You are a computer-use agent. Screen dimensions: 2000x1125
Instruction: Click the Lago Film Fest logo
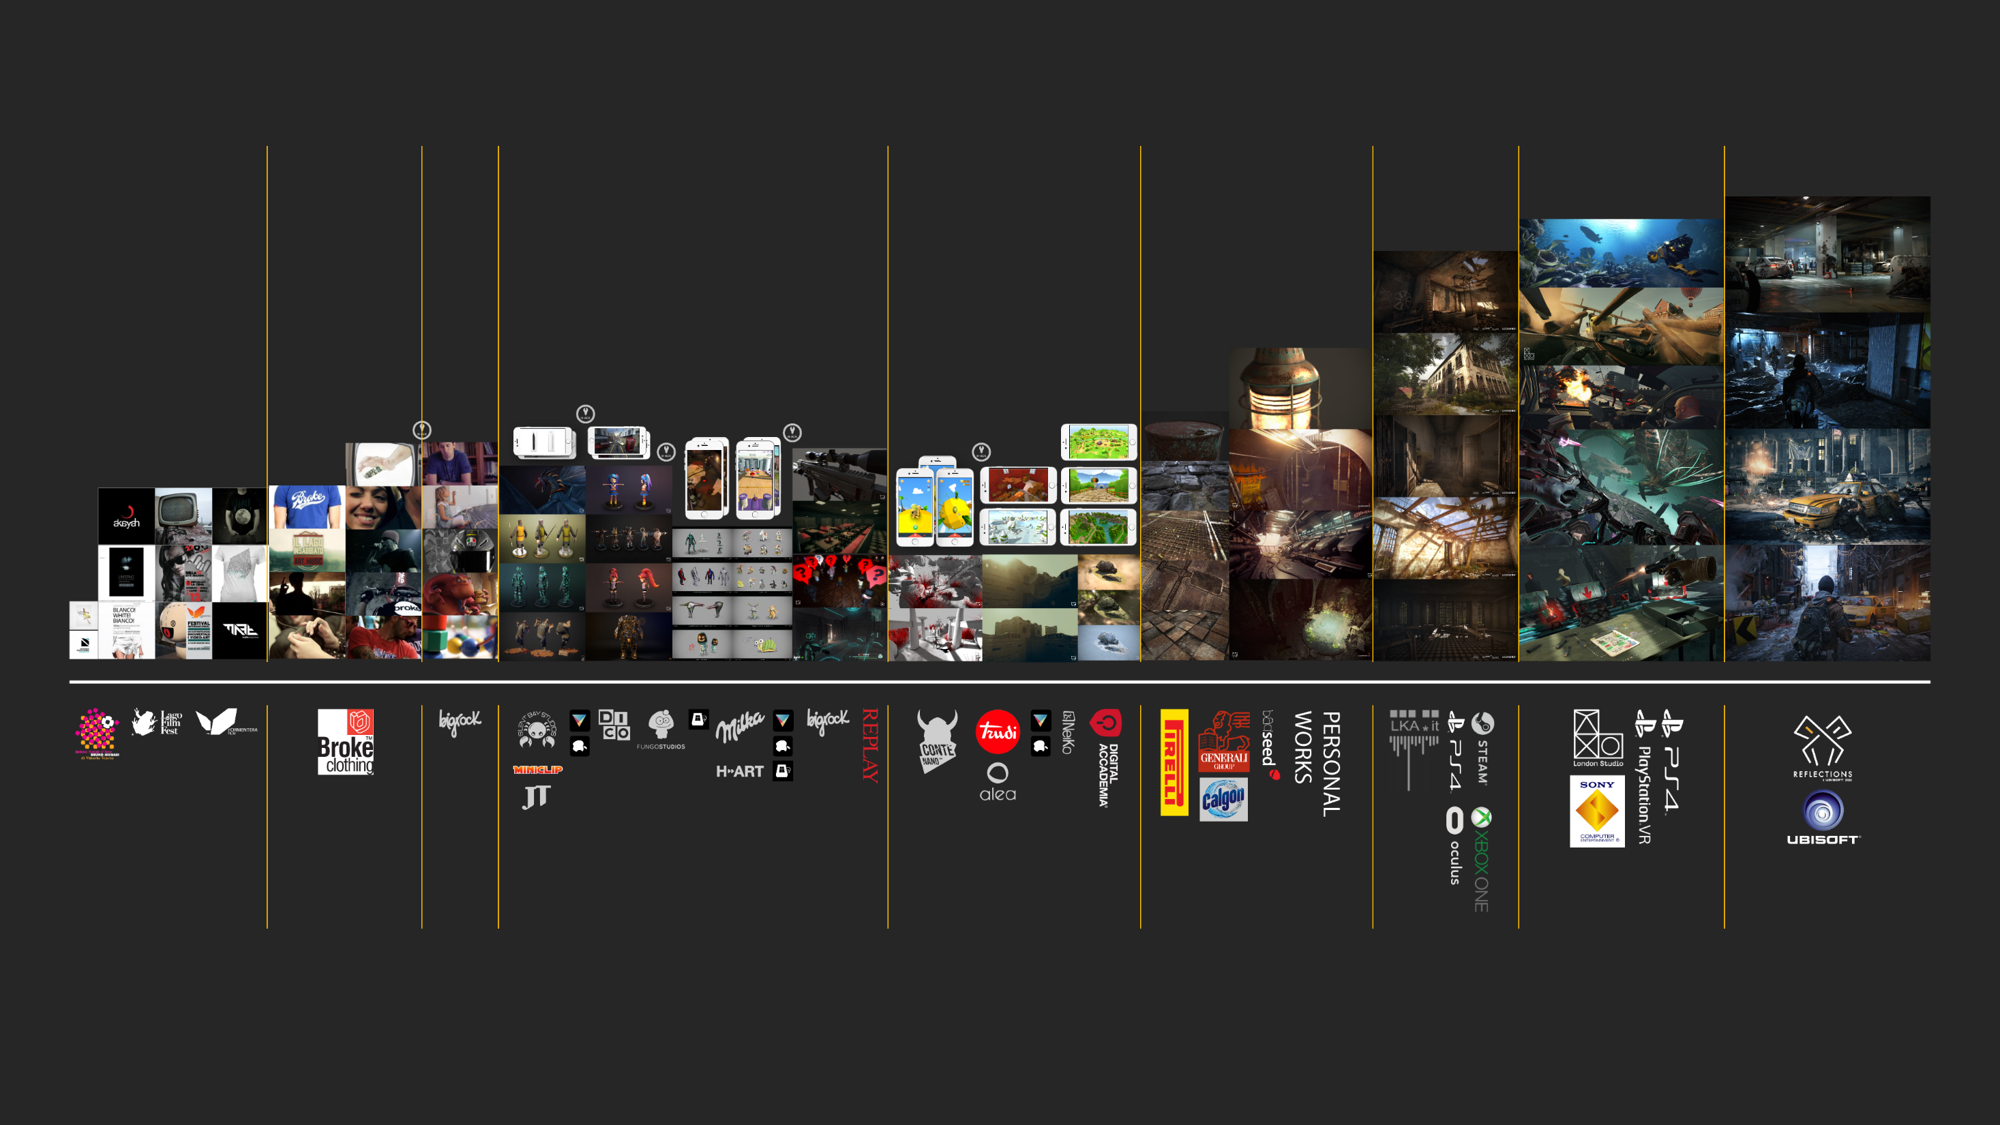[x=157, y=722]
